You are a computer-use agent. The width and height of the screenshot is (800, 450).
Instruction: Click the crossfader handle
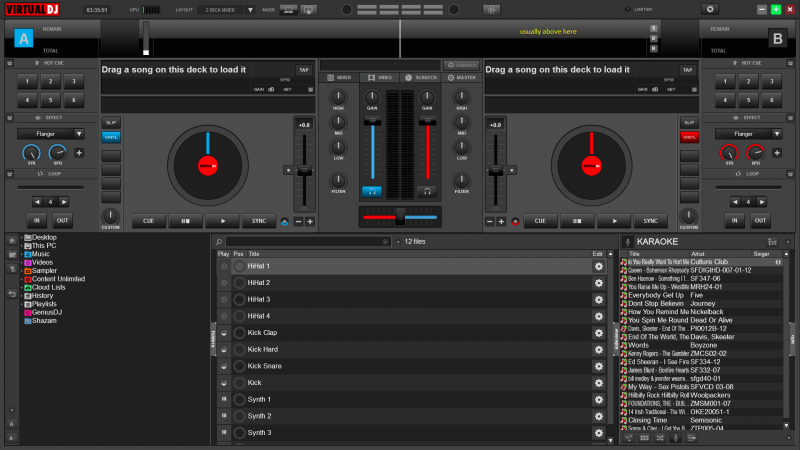400,217
